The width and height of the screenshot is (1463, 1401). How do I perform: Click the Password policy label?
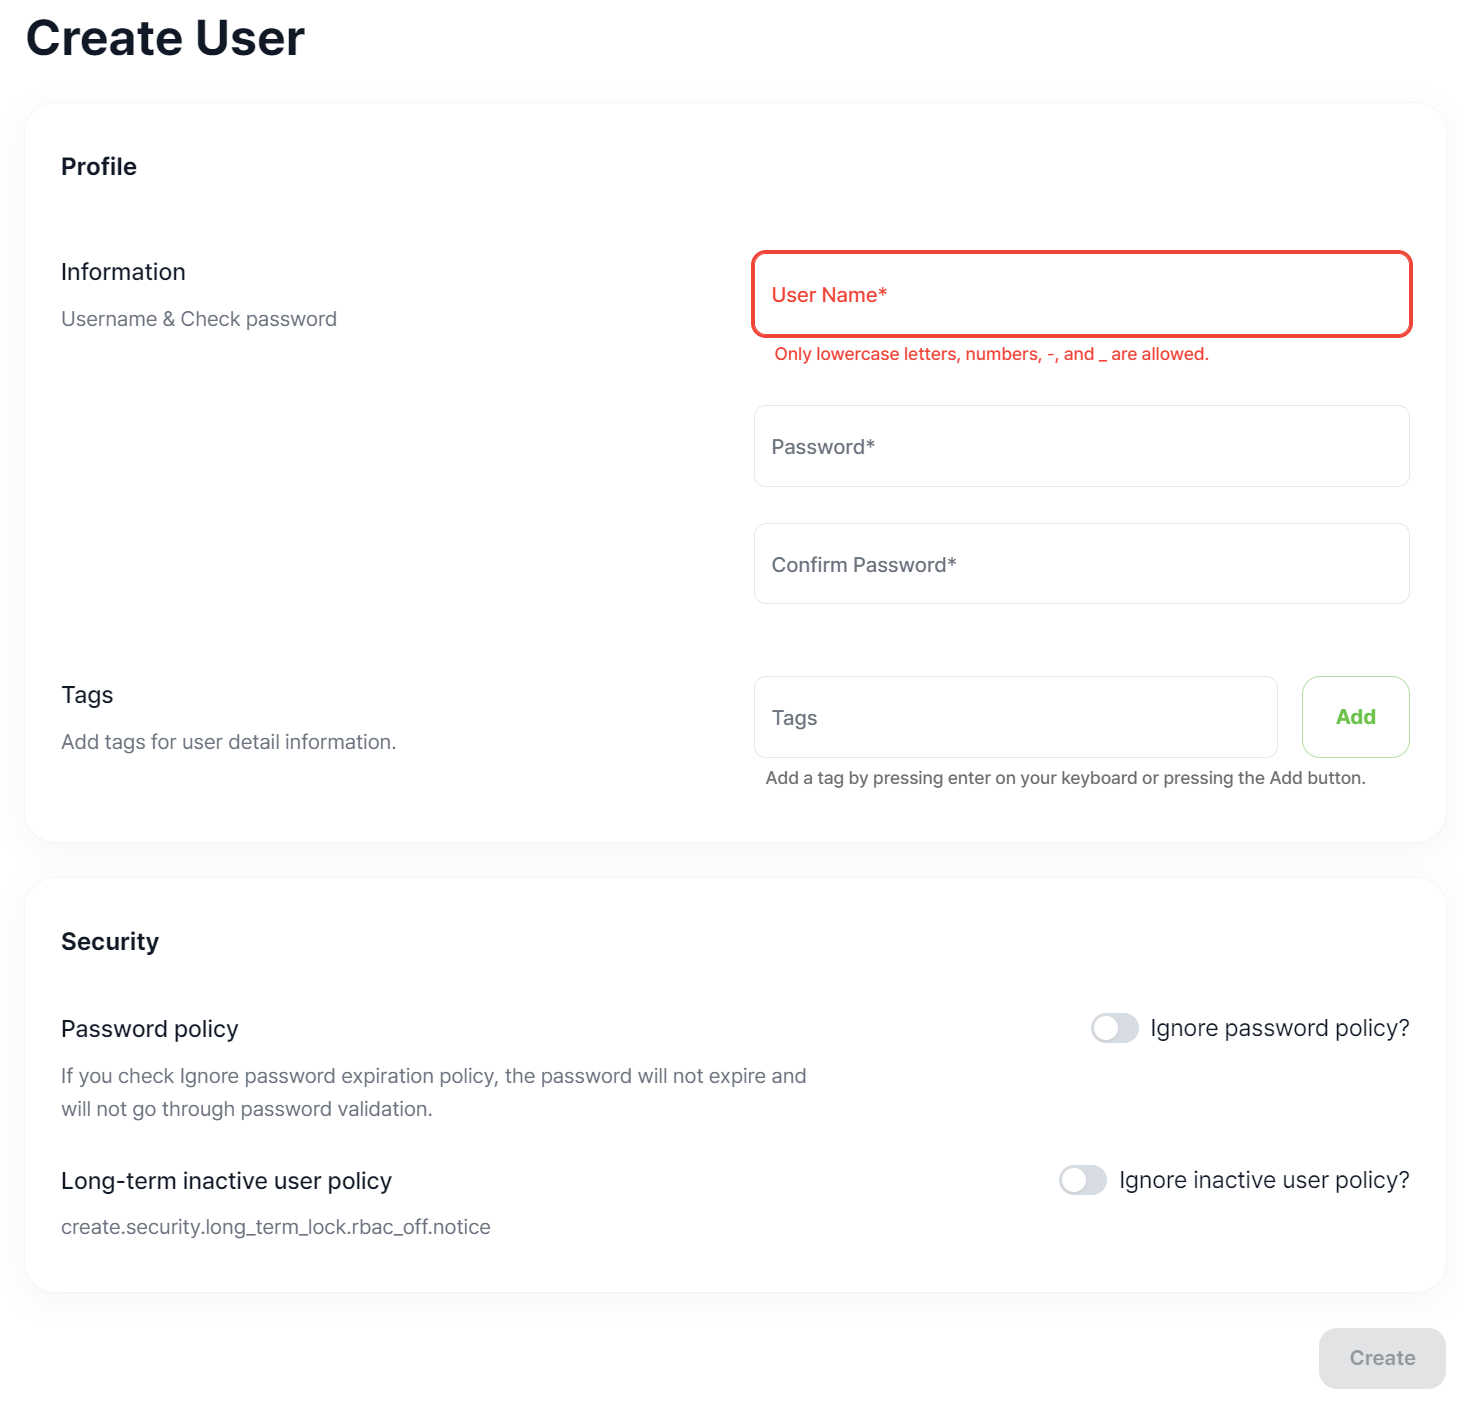(x=149, y=1028)
